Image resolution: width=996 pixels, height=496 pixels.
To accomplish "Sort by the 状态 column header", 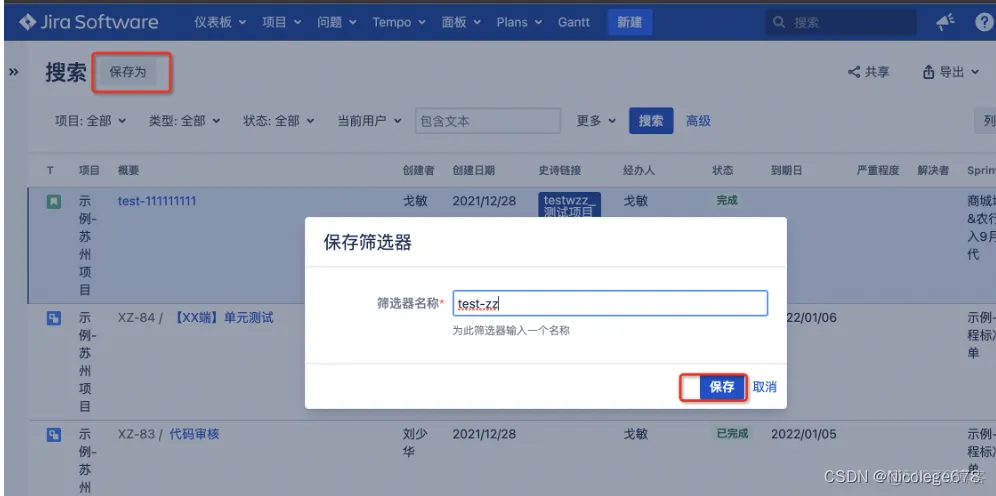I will pyautogui.click(x=723, y=170).
